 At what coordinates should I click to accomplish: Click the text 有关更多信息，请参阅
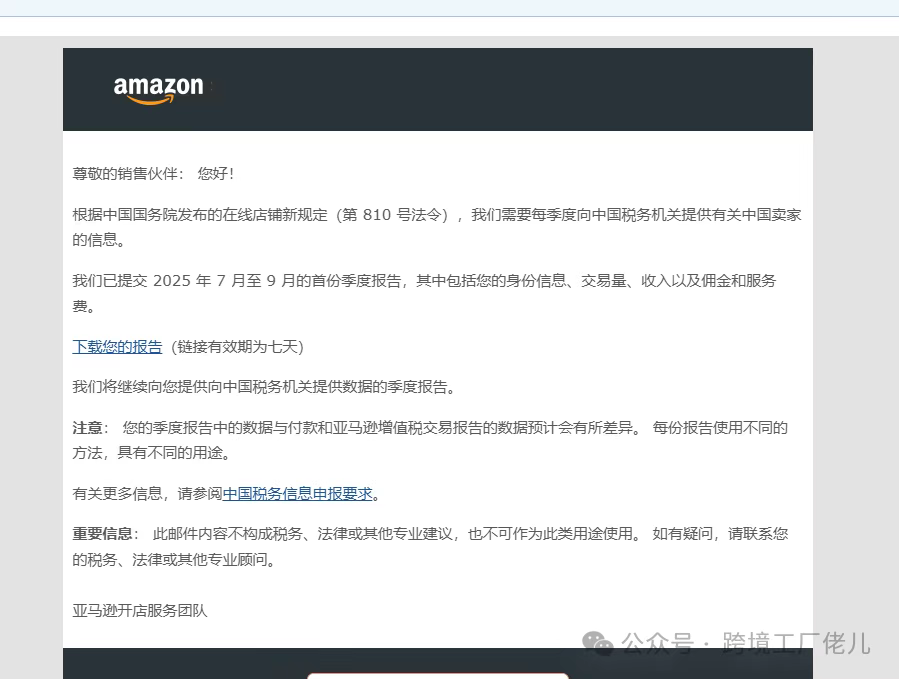point(147,493)
